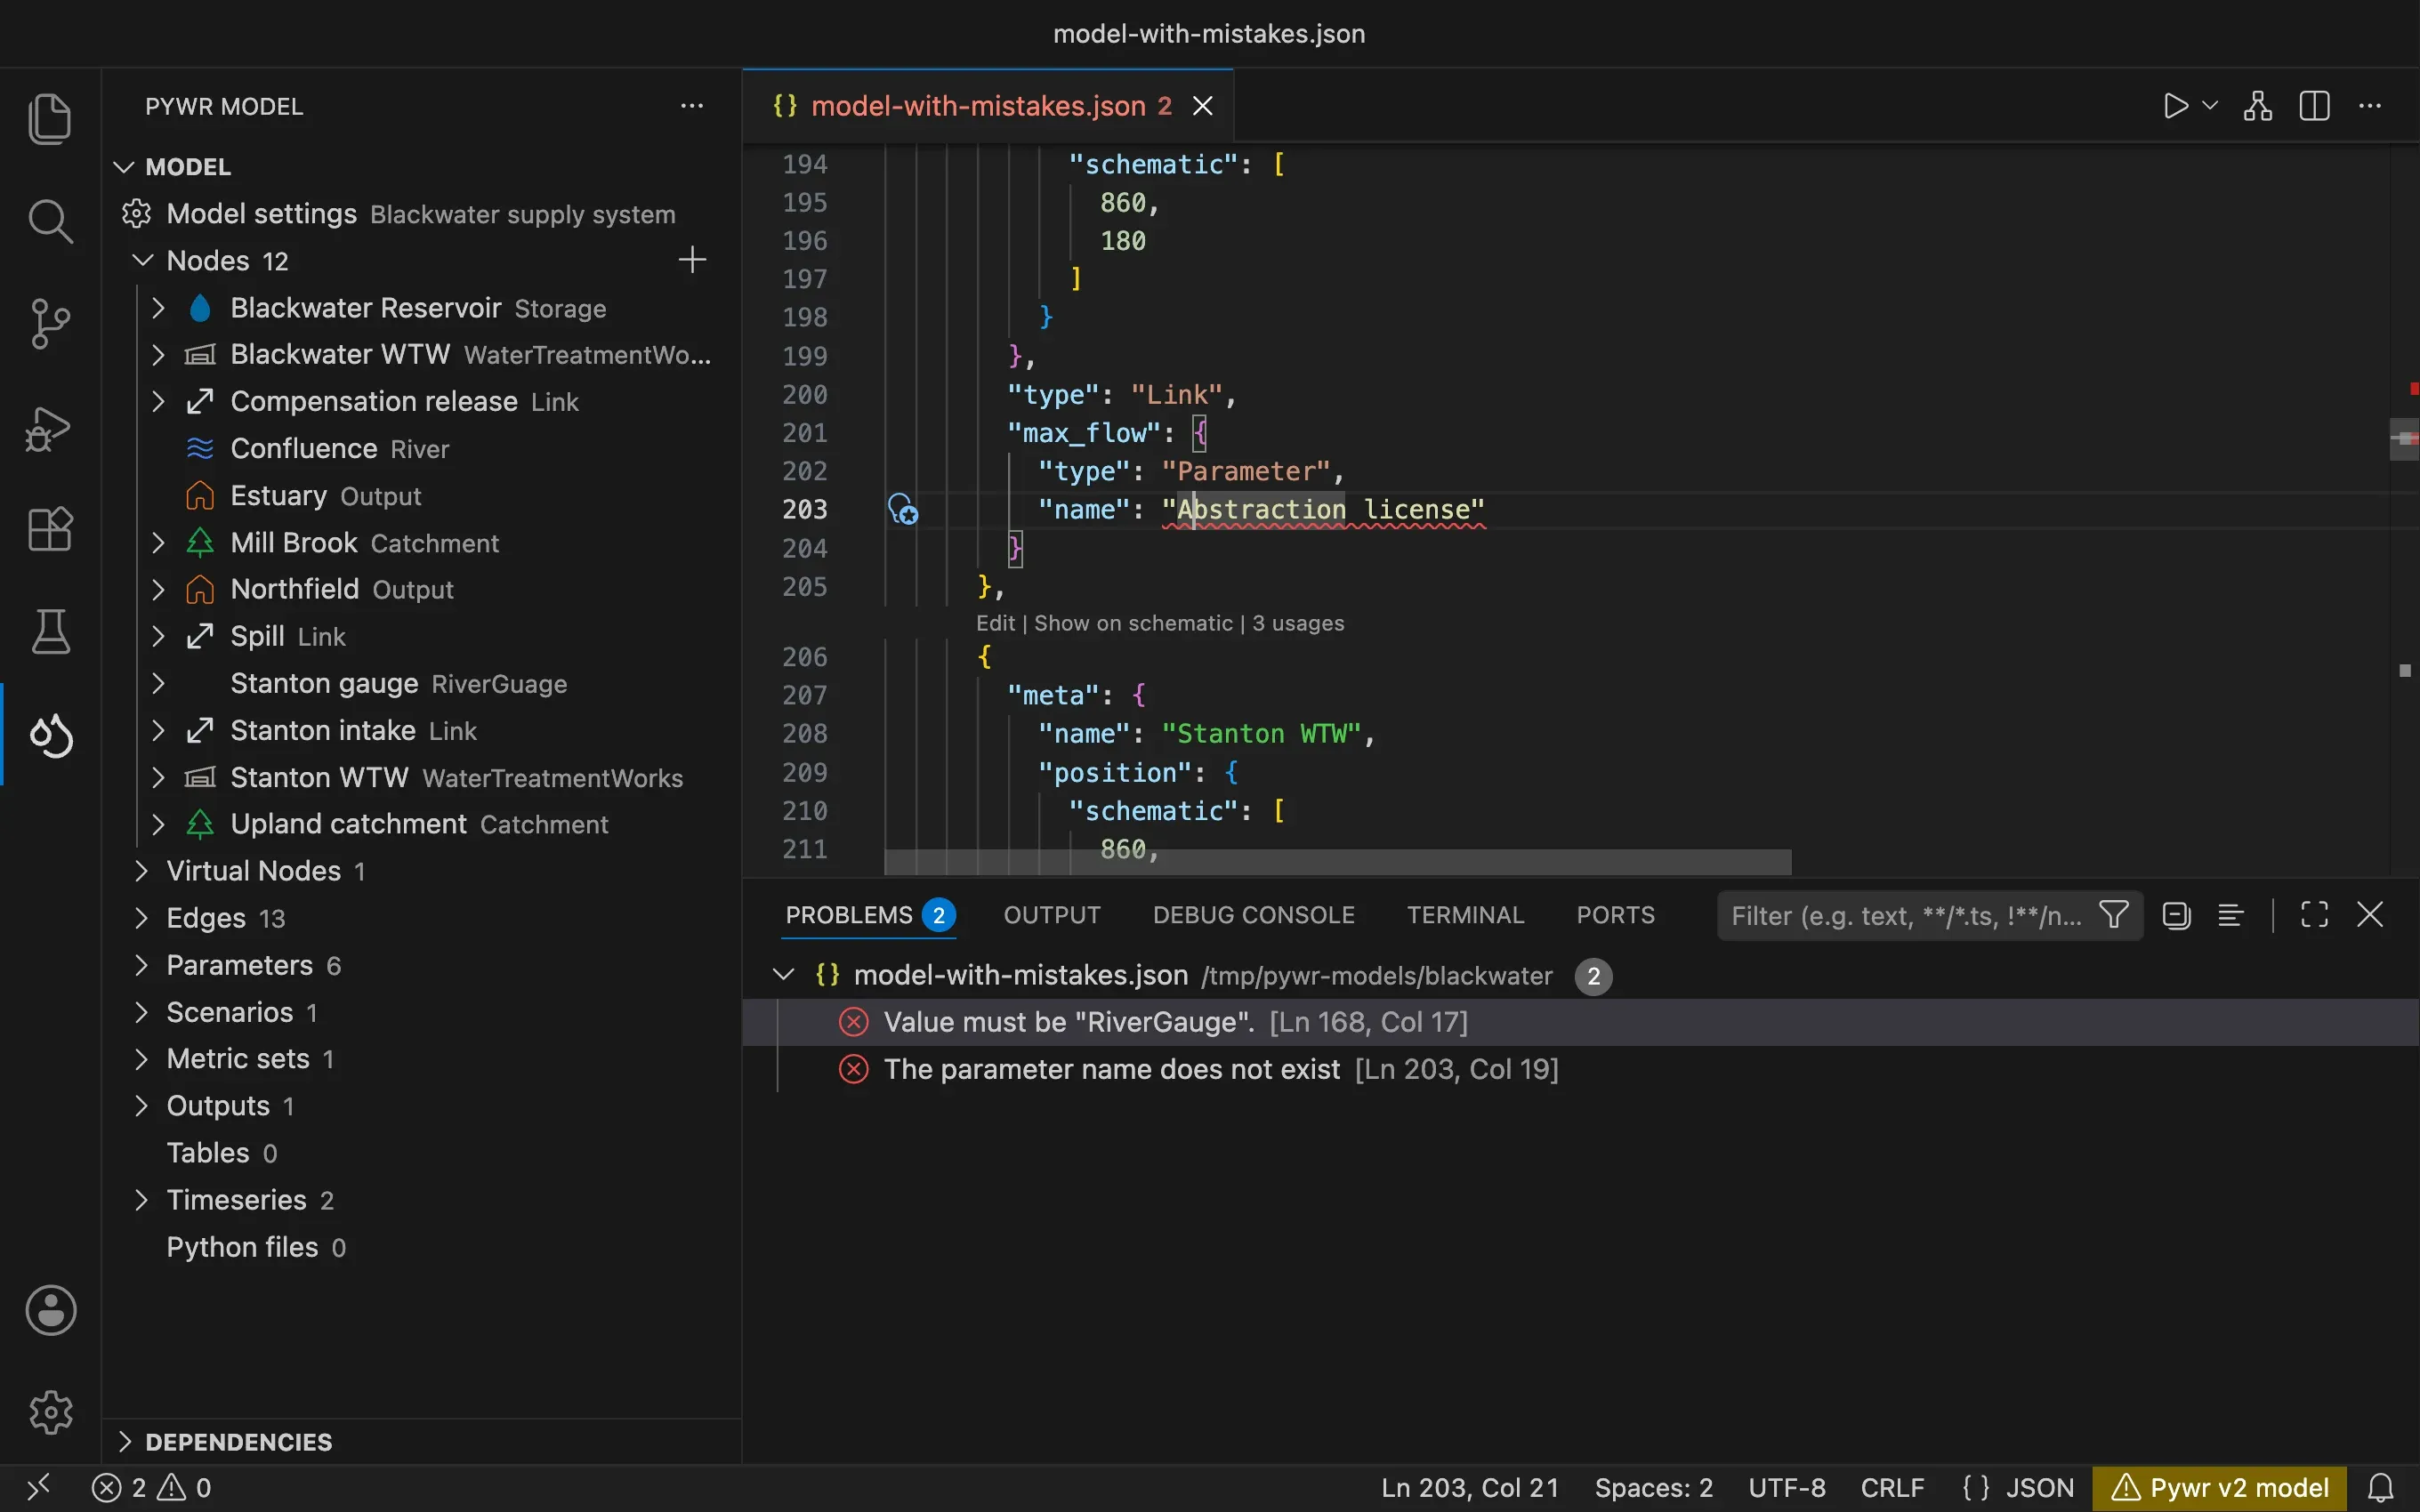This screenshot has height=1512, width=2420.
Task: Click the filter funnel icon in Problems
Action: pos(2113,915)
